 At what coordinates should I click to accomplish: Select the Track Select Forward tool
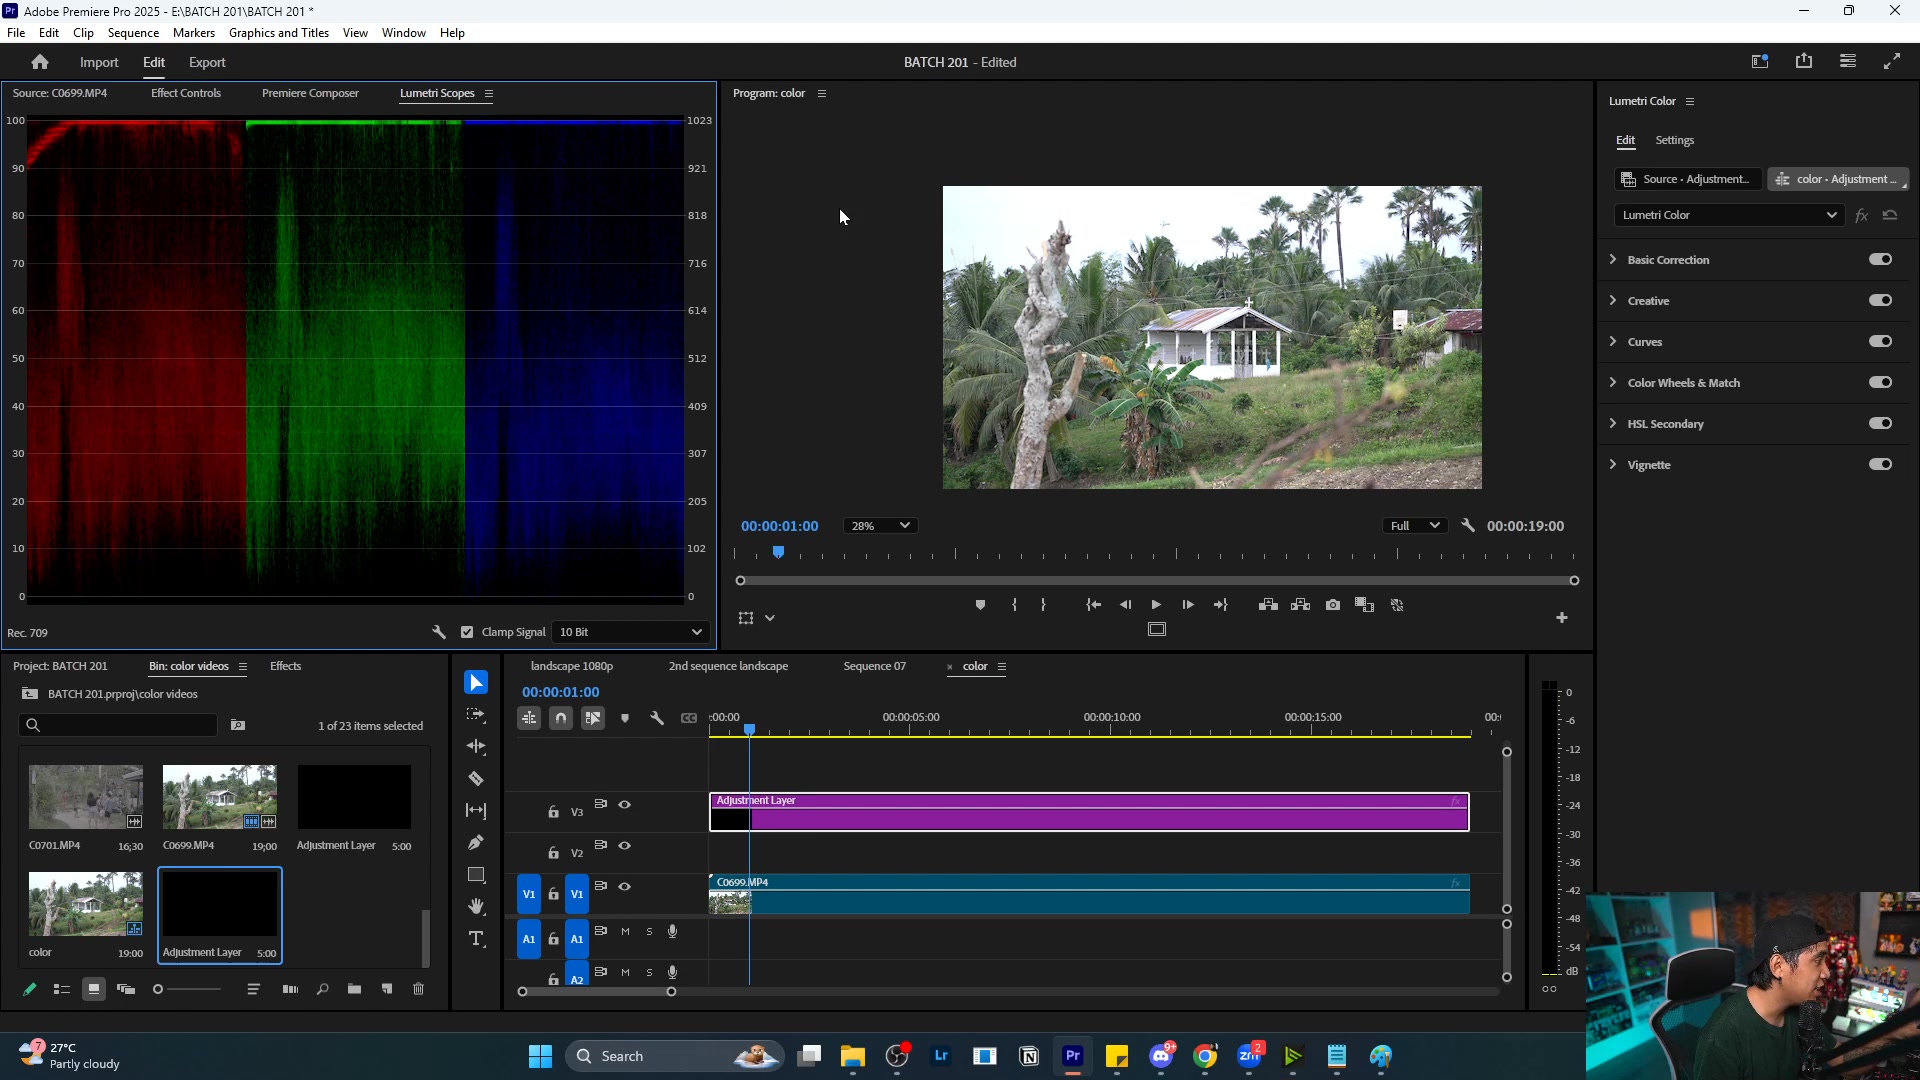tap(476, 715)
